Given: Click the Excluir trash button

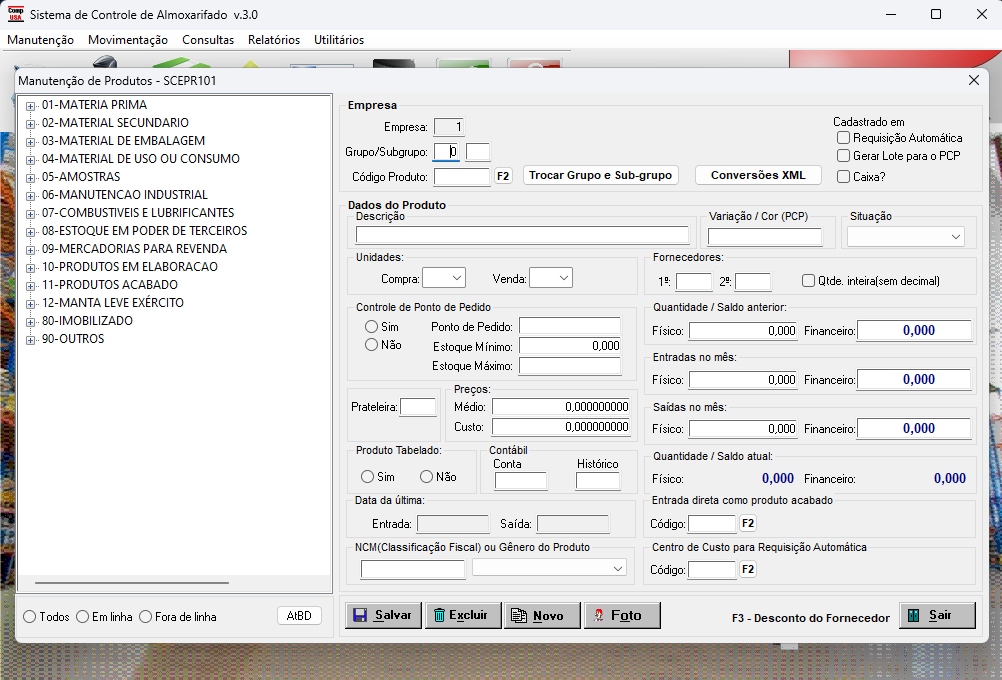Looking at the screenshot, I should [463, 615].
